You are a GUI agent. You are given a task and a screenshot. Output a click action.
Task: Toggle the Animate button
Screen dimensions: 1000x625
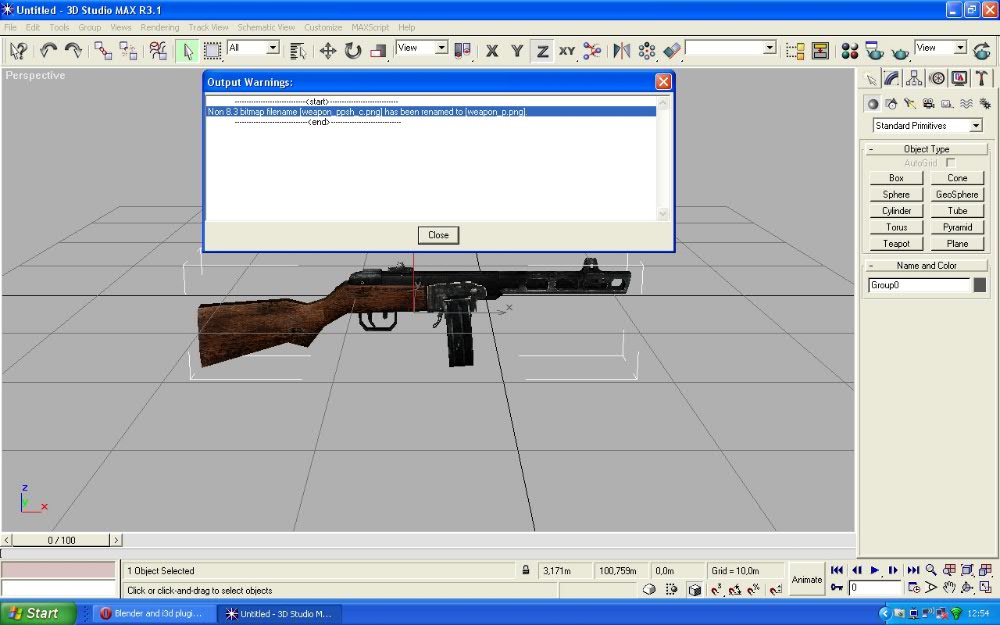[x=807, y=578]
